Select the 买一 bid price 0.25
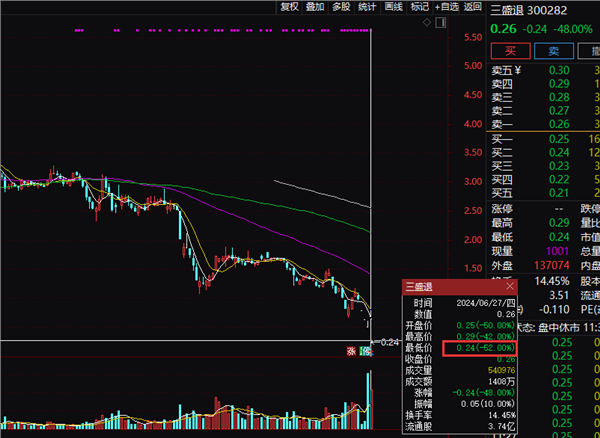This screenshot has height=438, width=600. 559,139
